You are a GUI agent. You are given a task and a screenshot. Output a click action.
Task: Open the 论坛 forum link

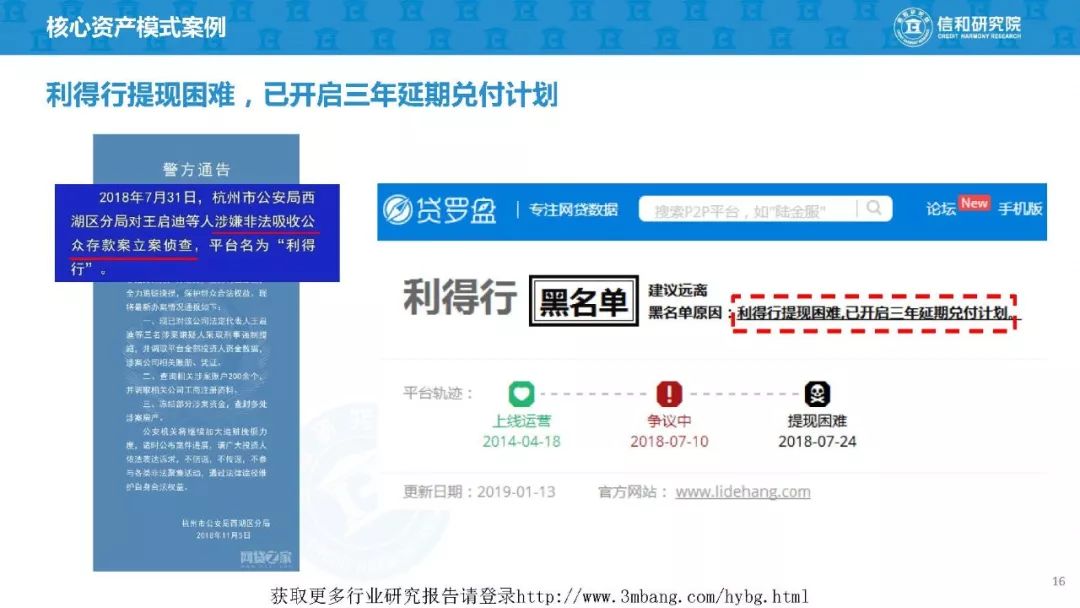point(940,209)
